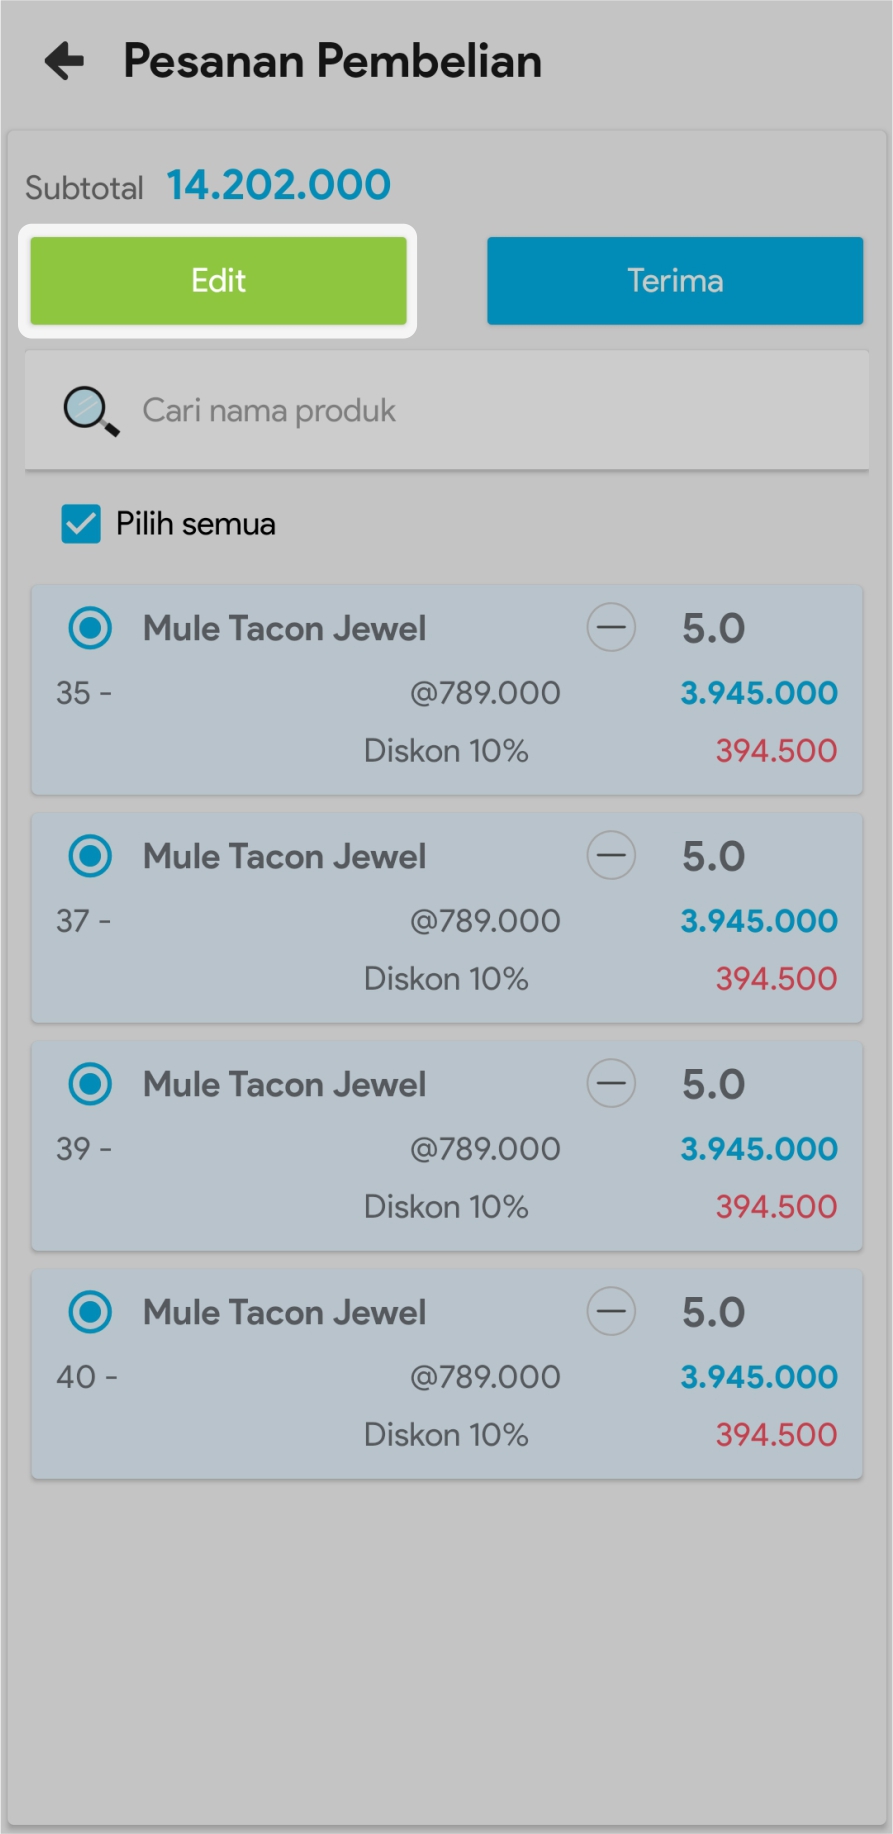Toggle radio for size 40 Mule Tacon Jewel
This screenshot has width=893, height=1834.
[x=90, y=1313]
